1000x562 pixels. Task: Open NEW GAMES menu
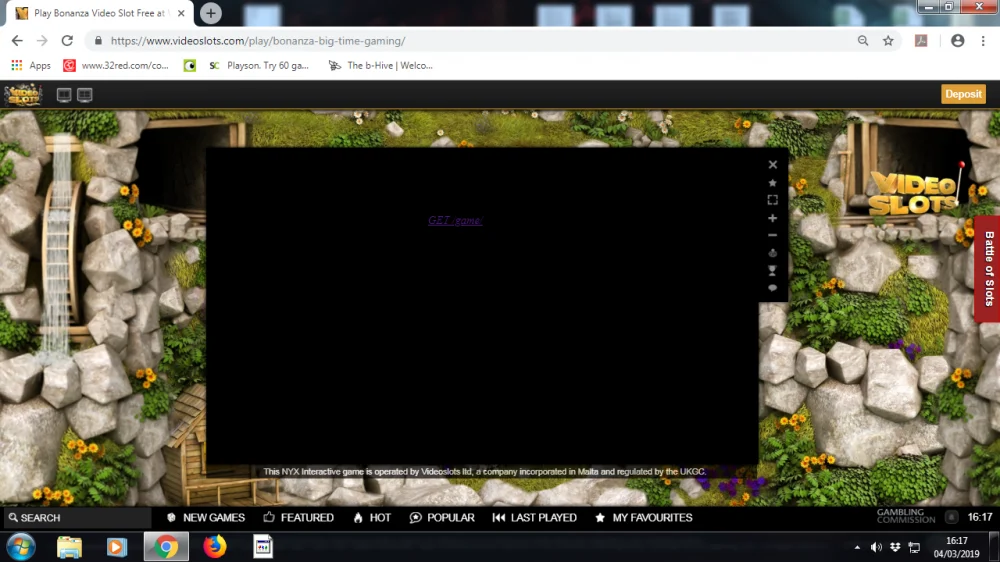pos(205,518)
